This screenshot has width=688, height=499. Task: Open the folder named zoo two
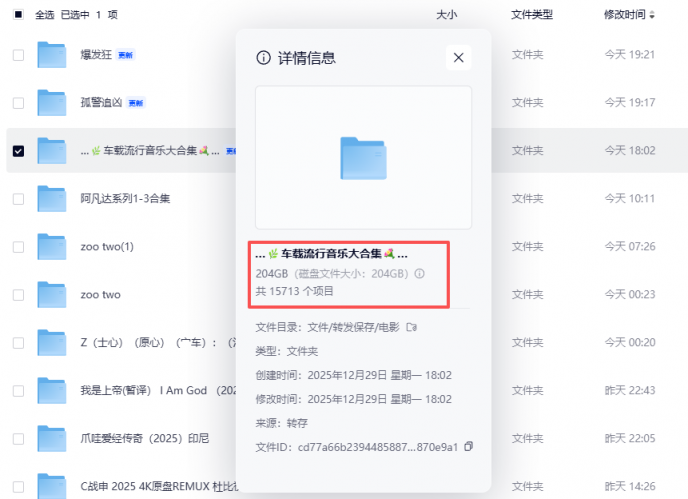(100, 295)
